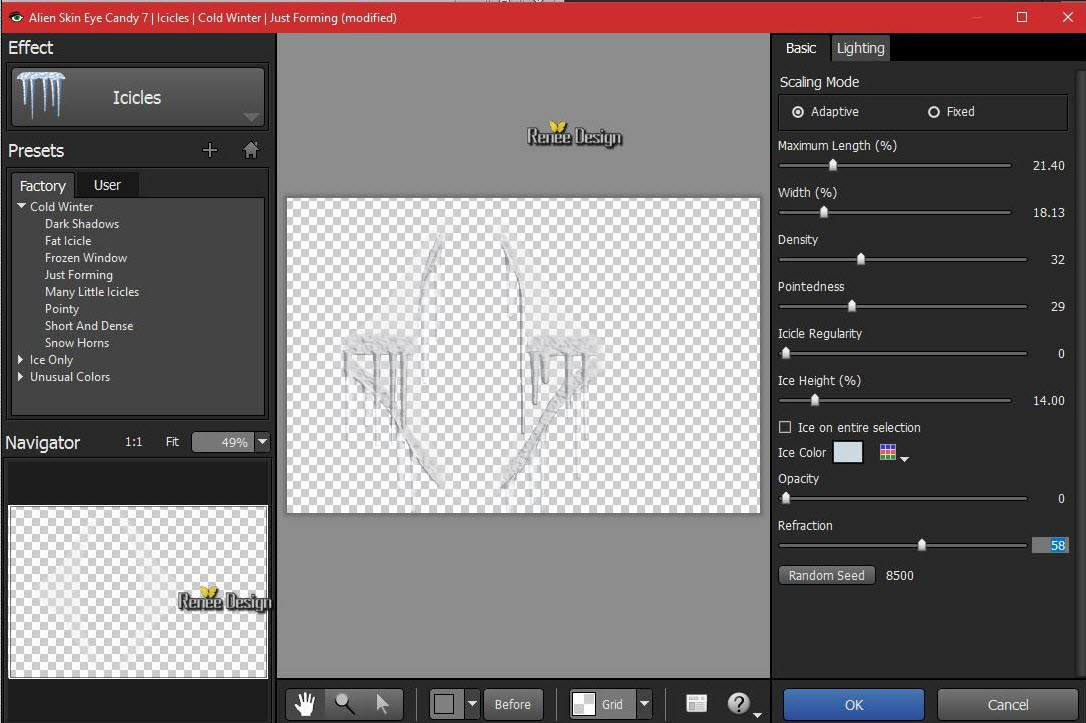
Task: Click the Refraction value field showing 58
Action: pos(1050,545)
